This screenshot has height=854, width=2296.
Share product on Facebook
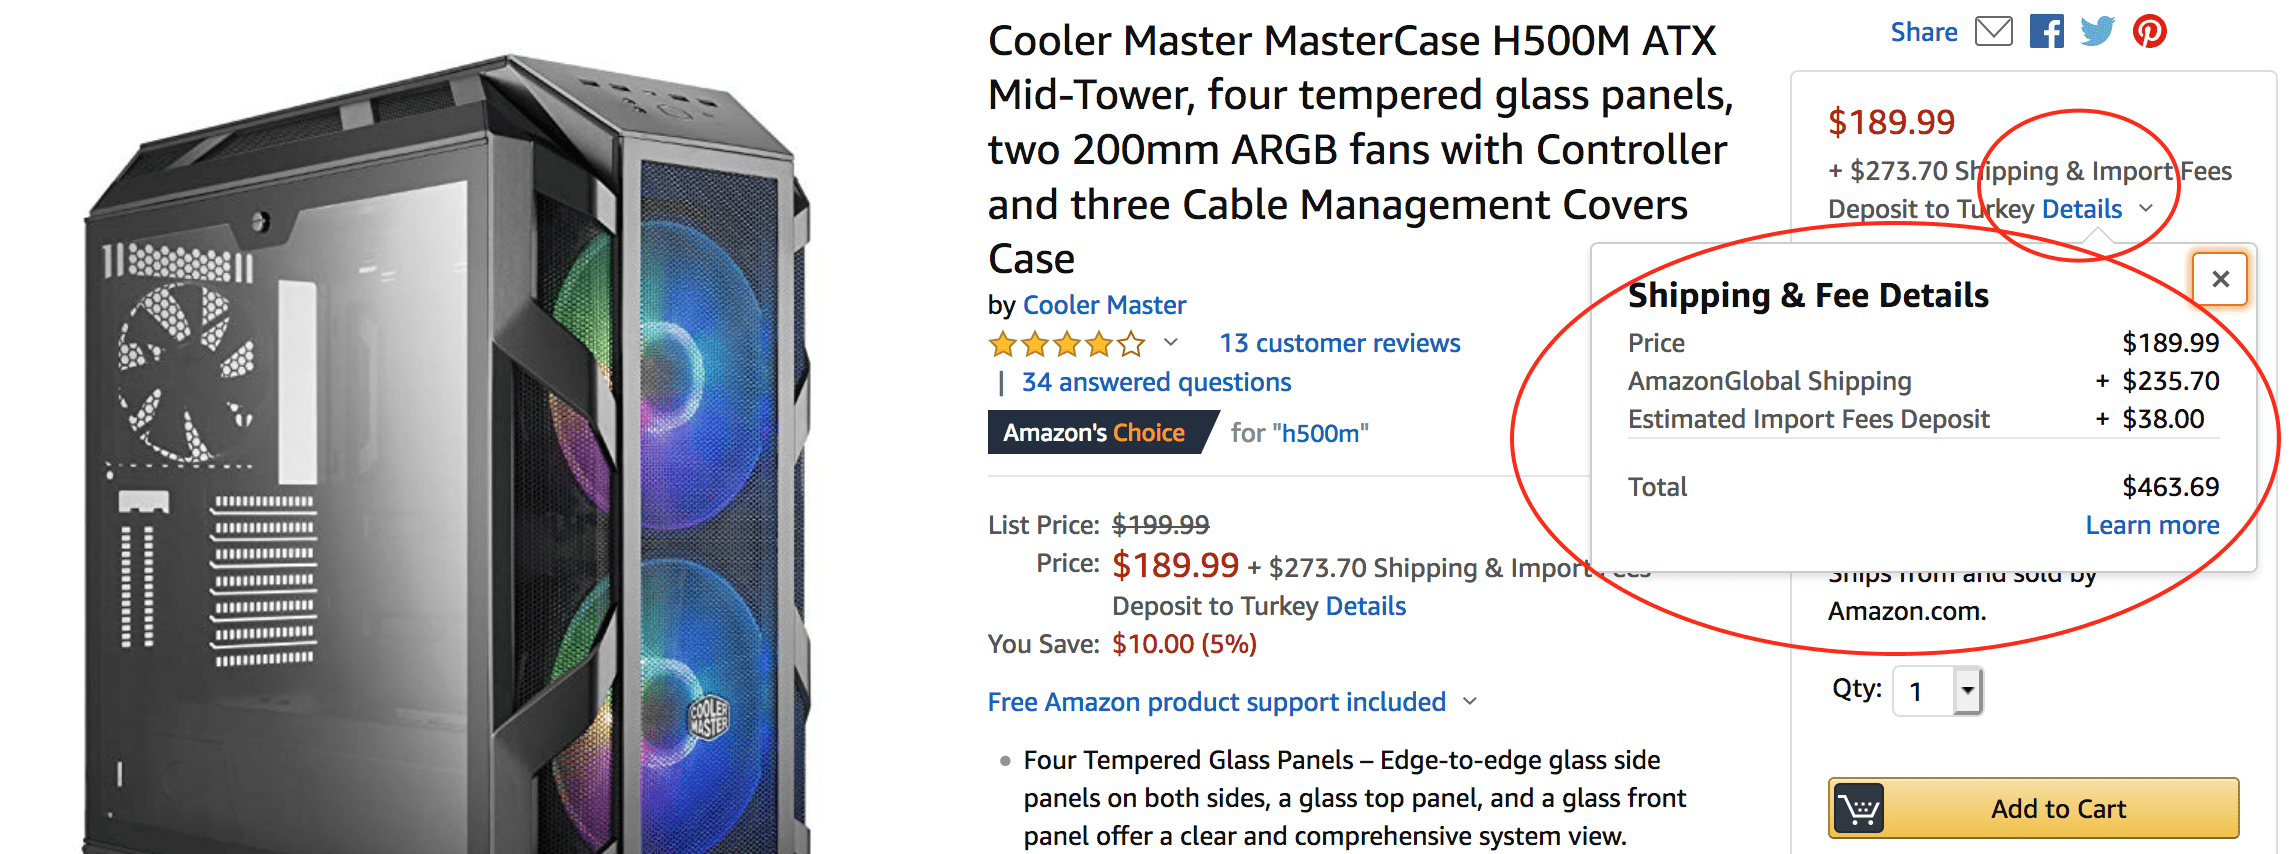[2046, 32]
